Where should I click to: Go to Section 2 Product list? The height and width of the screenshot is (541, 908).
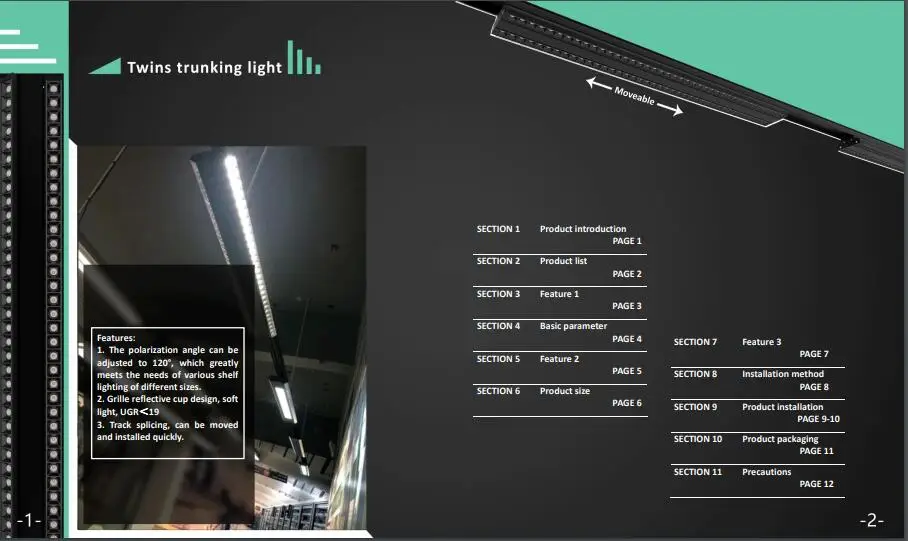(563, 261)
